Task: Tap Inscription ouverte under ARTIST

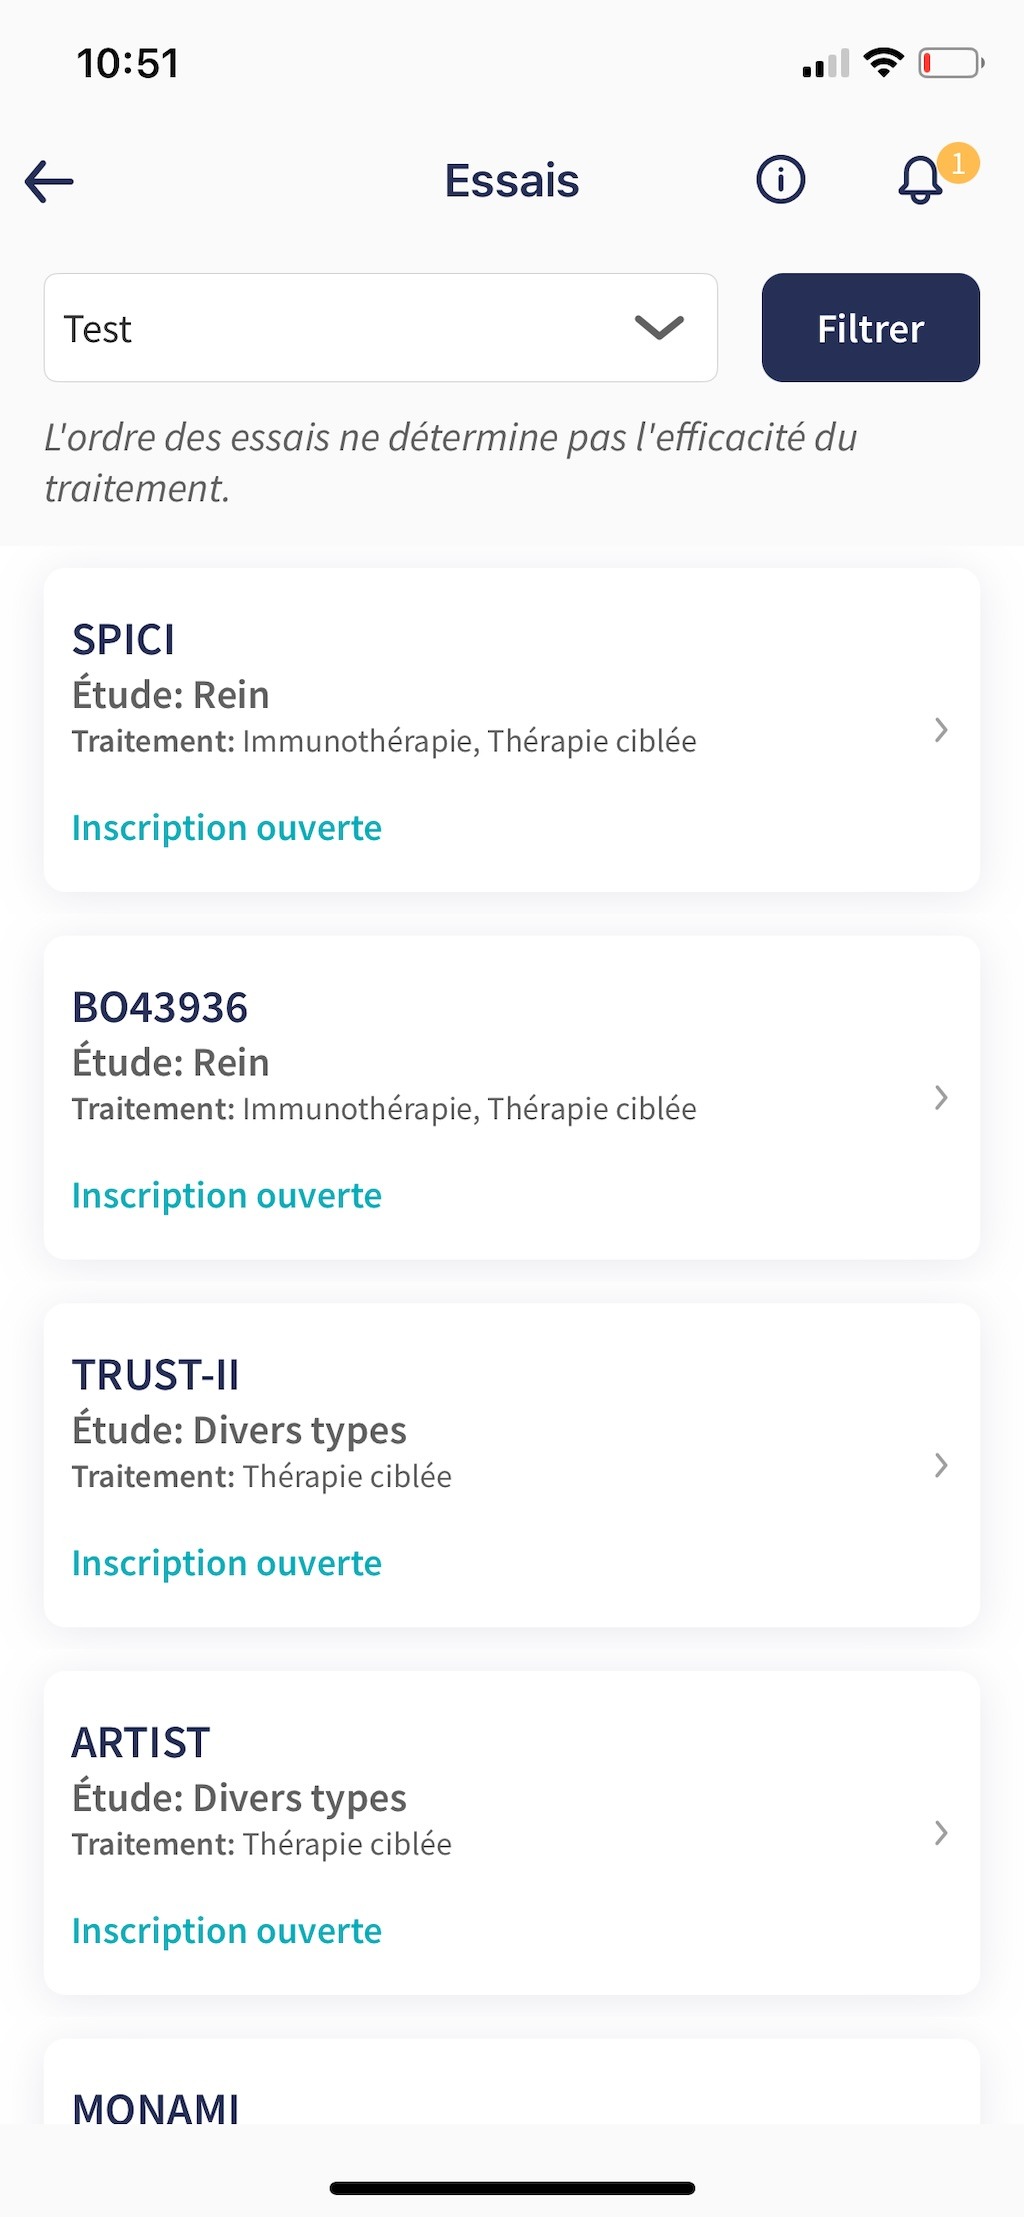Action: click(227, 1931)
